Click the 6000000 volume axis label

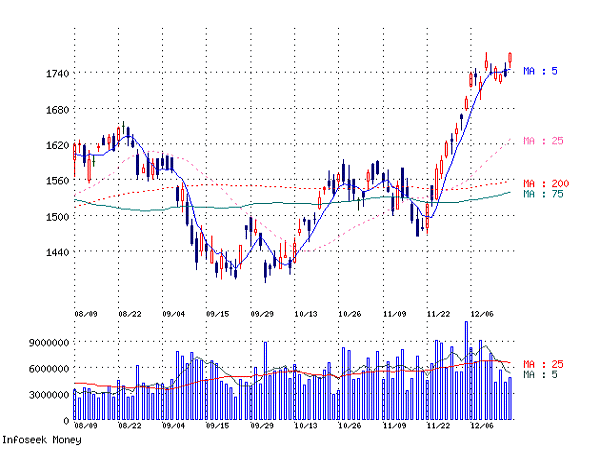point(49,369)
